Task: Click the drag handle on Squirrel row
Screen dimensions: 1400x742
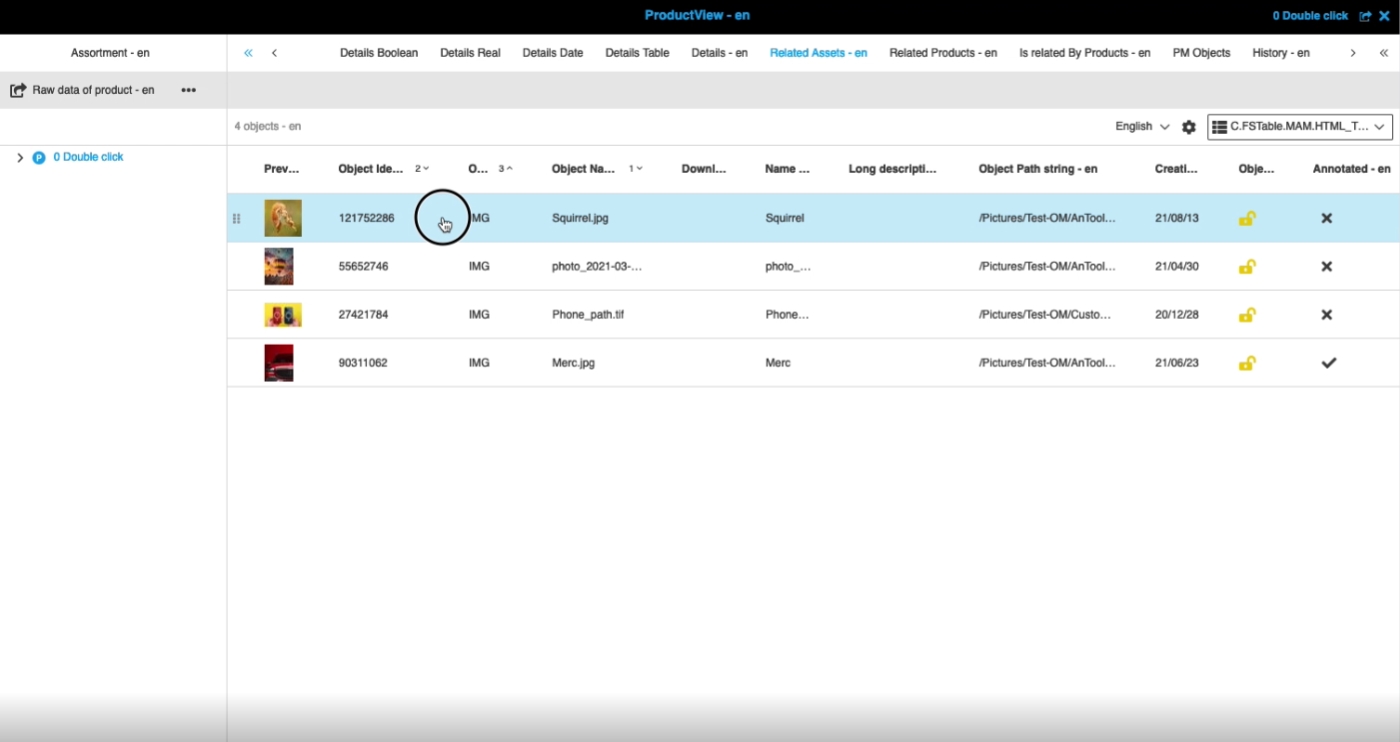Action: [x=237, y=218]
